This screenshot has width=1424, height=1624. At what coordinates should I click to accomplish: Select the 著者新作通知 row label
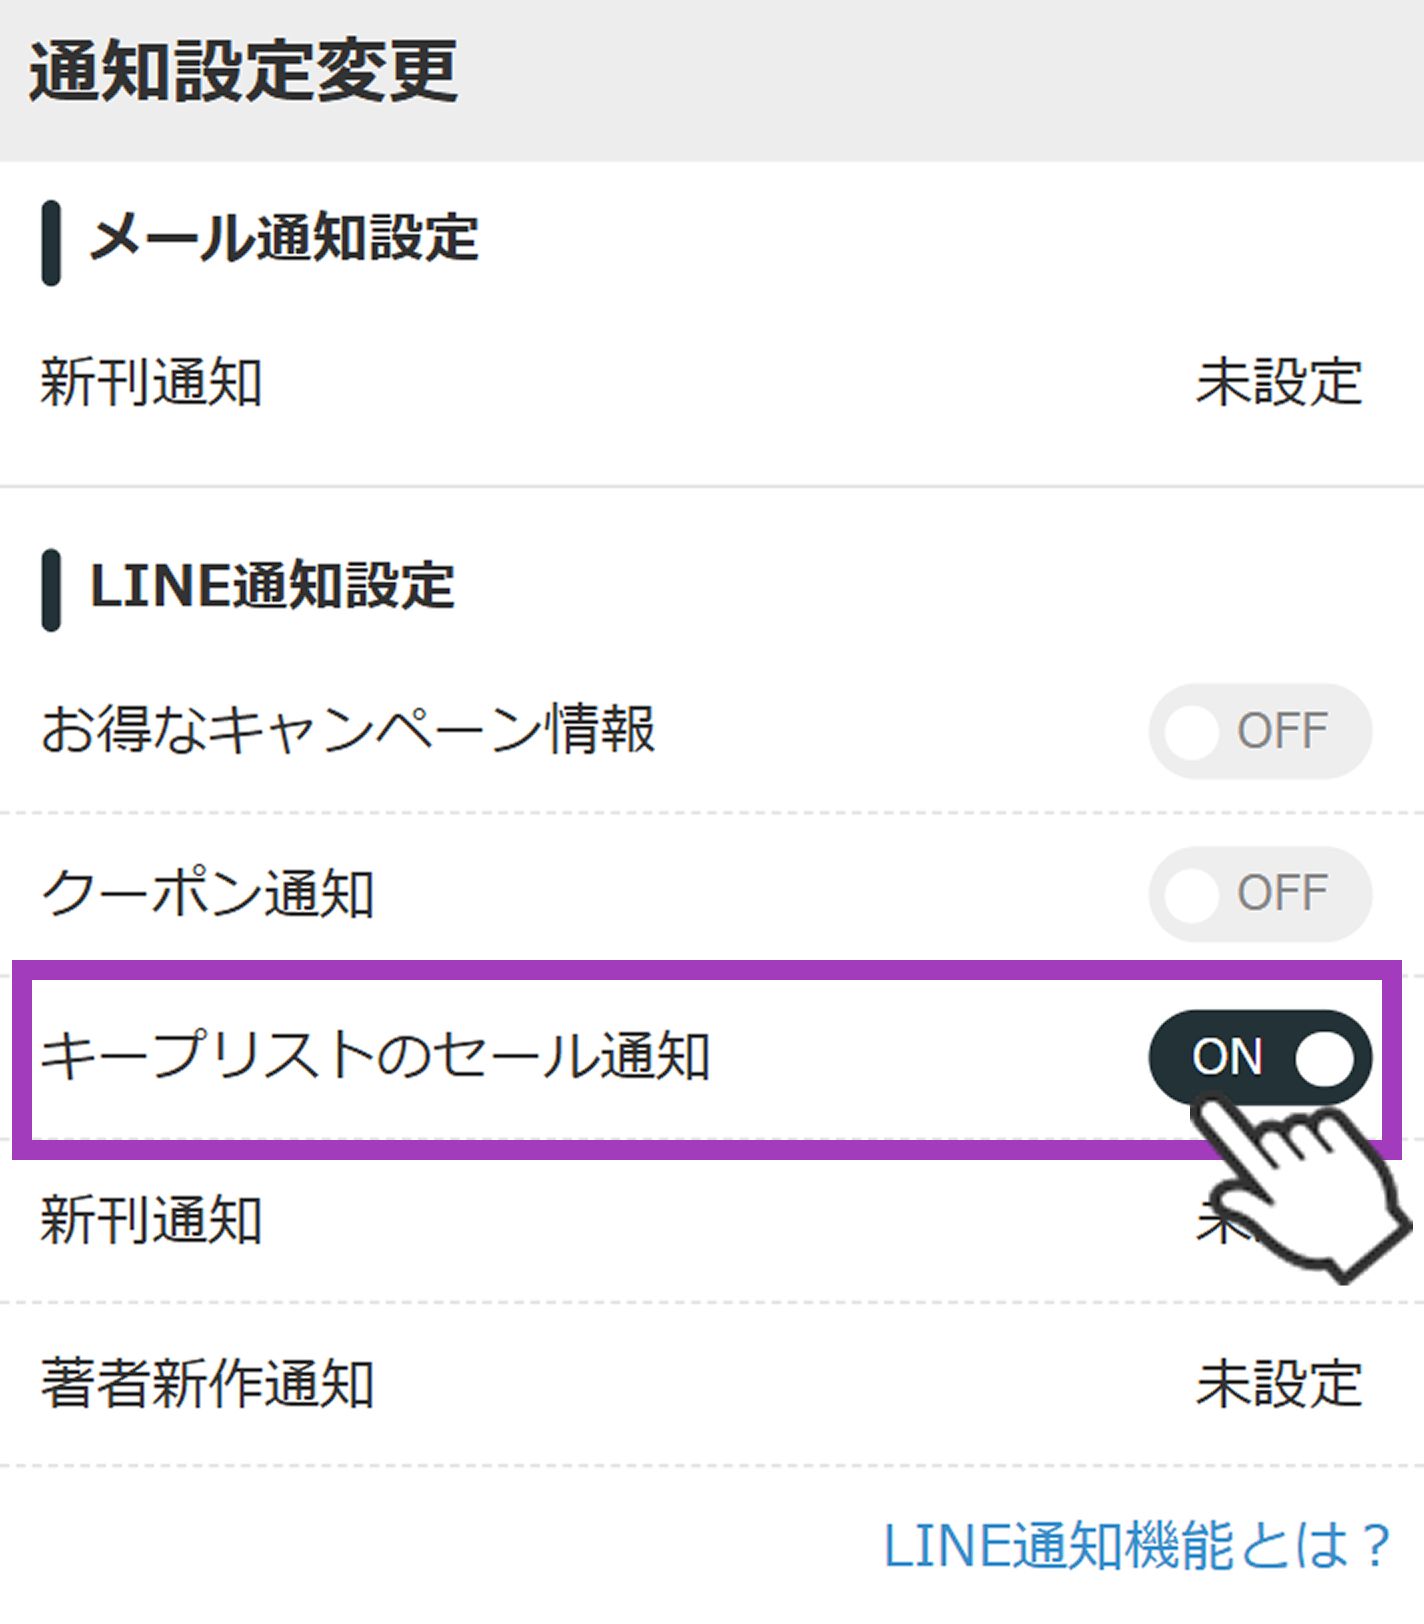coord(208,1384)
